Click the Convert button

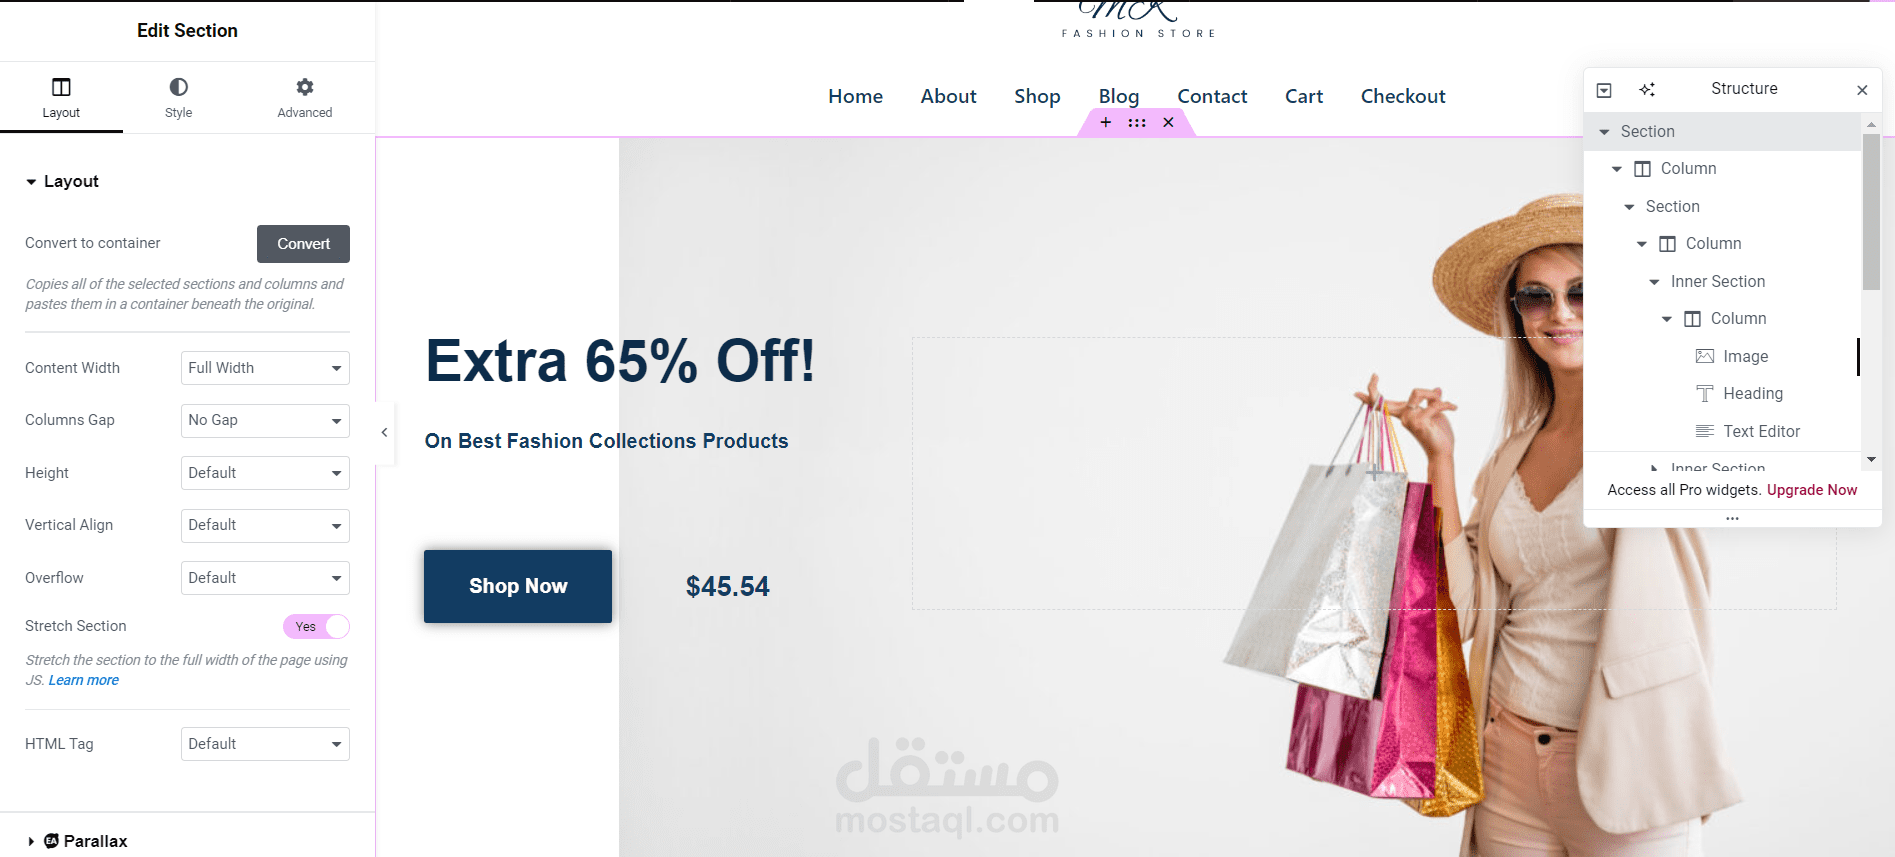click(303, 244)
